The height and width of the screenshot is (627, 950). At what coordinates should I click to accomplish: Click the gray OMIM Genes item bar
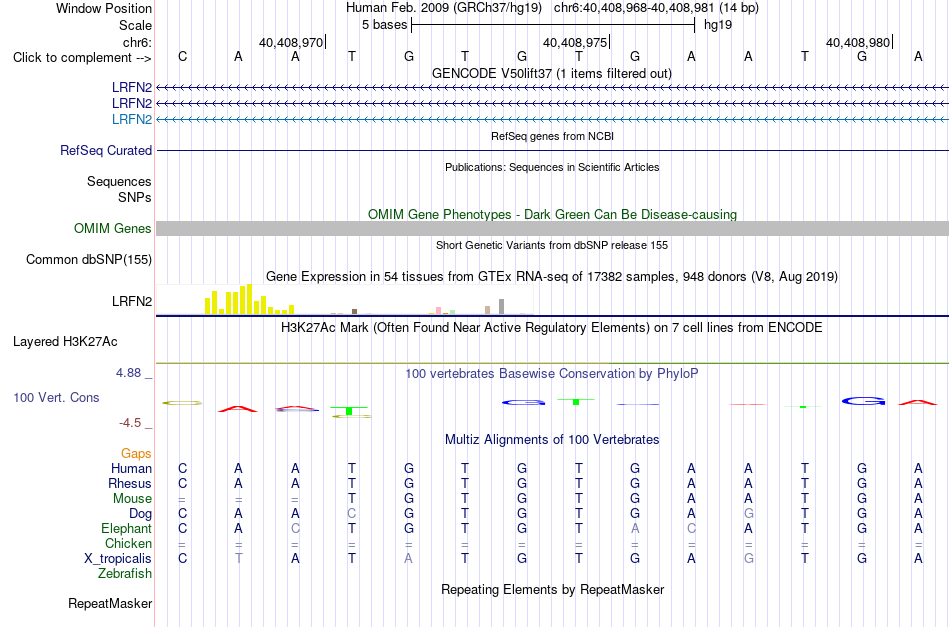point(552,228)
